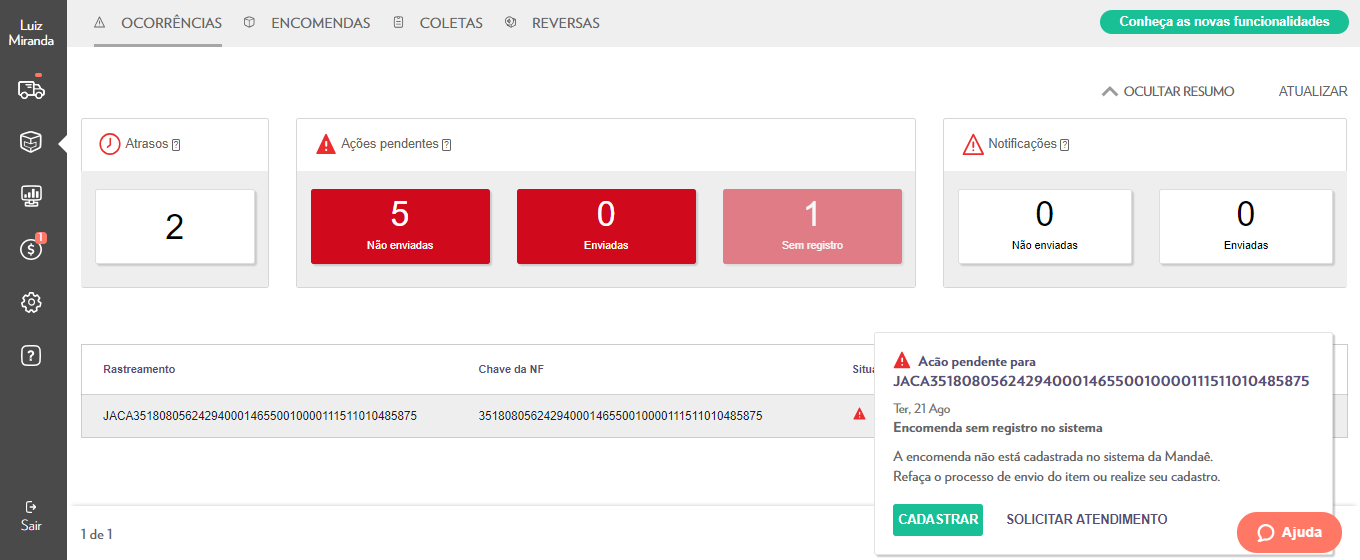Image resolution: width=1360 pixels, height=560 pixels.
Task: Click the help icon next to Atrasos
Action: [x=176, y=145]
